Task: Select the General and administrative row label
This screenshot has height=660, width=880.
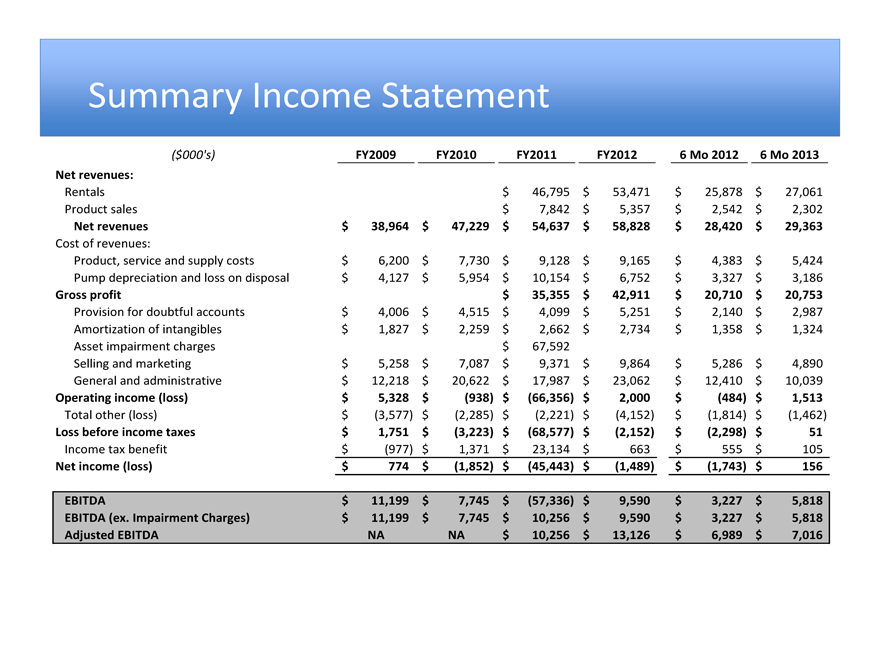Action: (x=148, y=380)
